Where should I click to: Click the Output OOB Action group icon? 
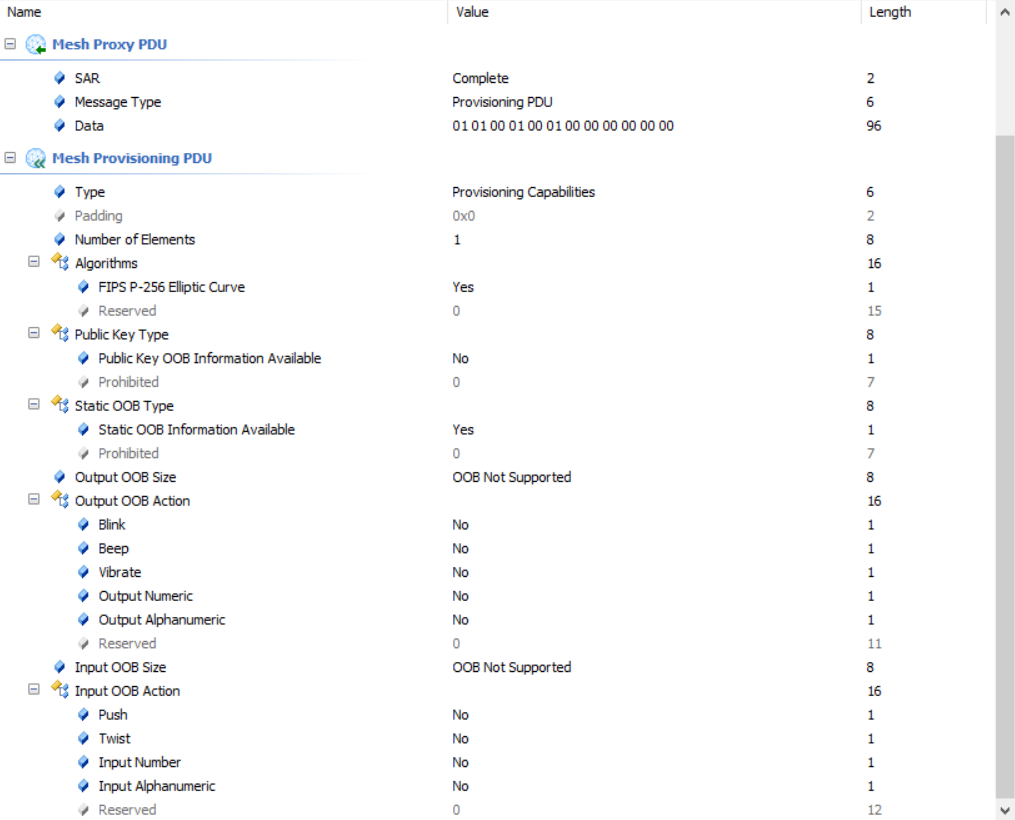60,501
